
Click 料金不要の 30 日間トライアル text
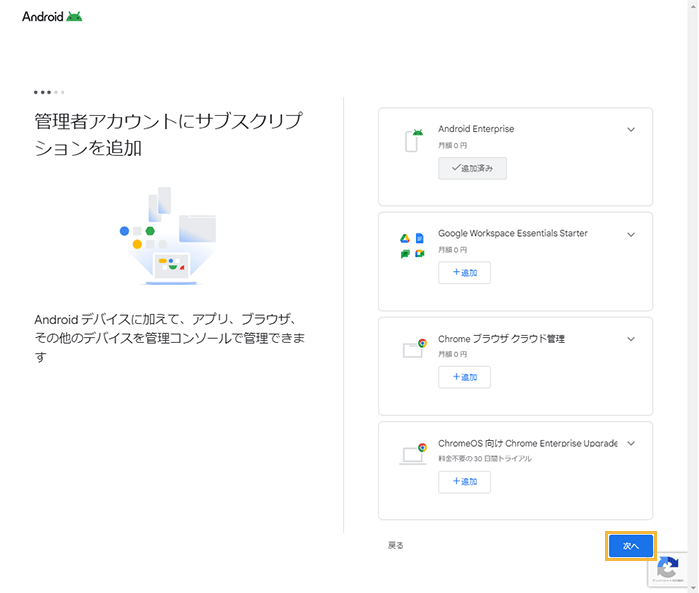pos(485,458)
